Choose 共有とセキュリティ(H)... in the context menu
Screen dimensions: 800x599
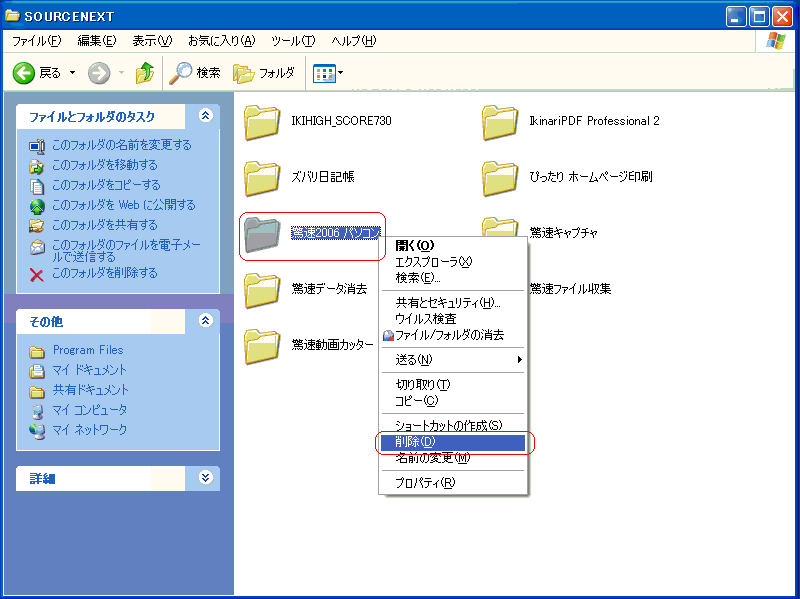(x=453, y=303)
